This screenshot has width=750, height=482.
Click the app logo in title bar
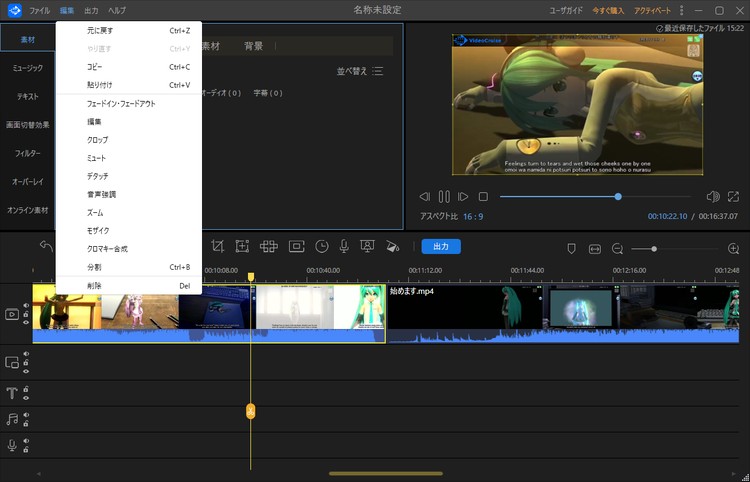(15, 10)
